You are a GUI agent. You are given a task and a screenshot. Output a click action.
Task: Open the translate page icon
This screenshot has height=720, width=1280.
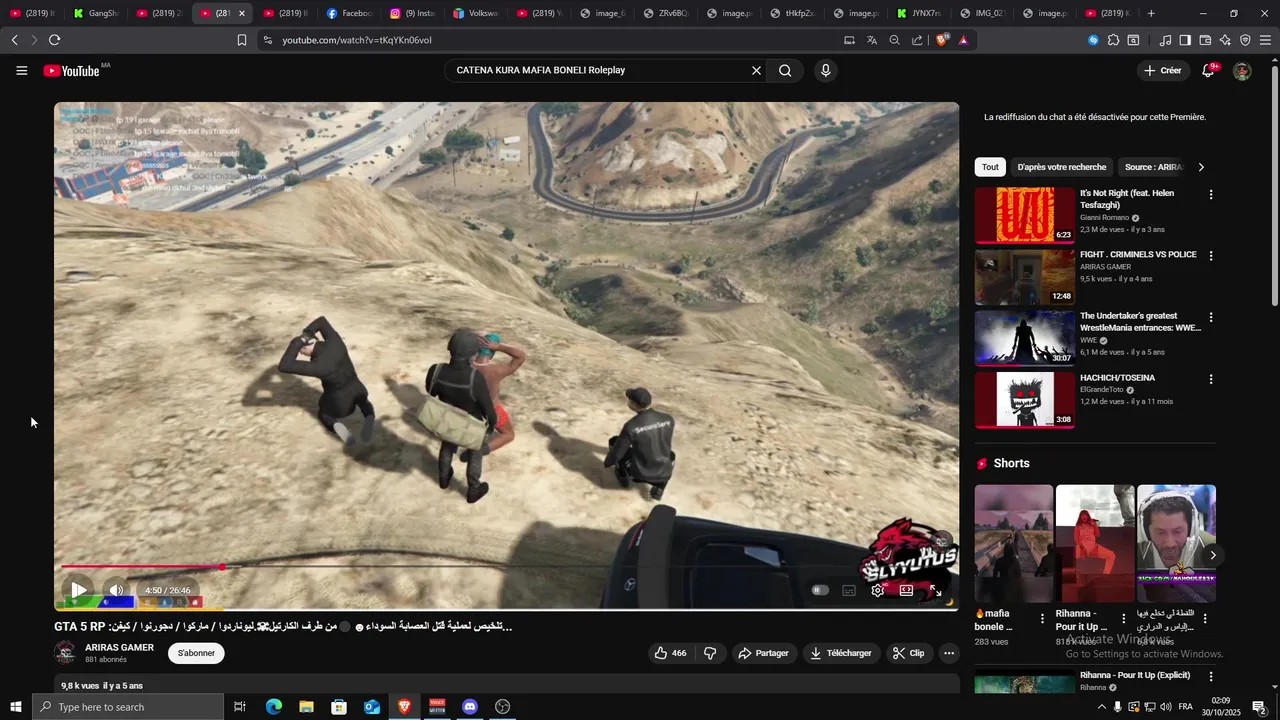872,40
